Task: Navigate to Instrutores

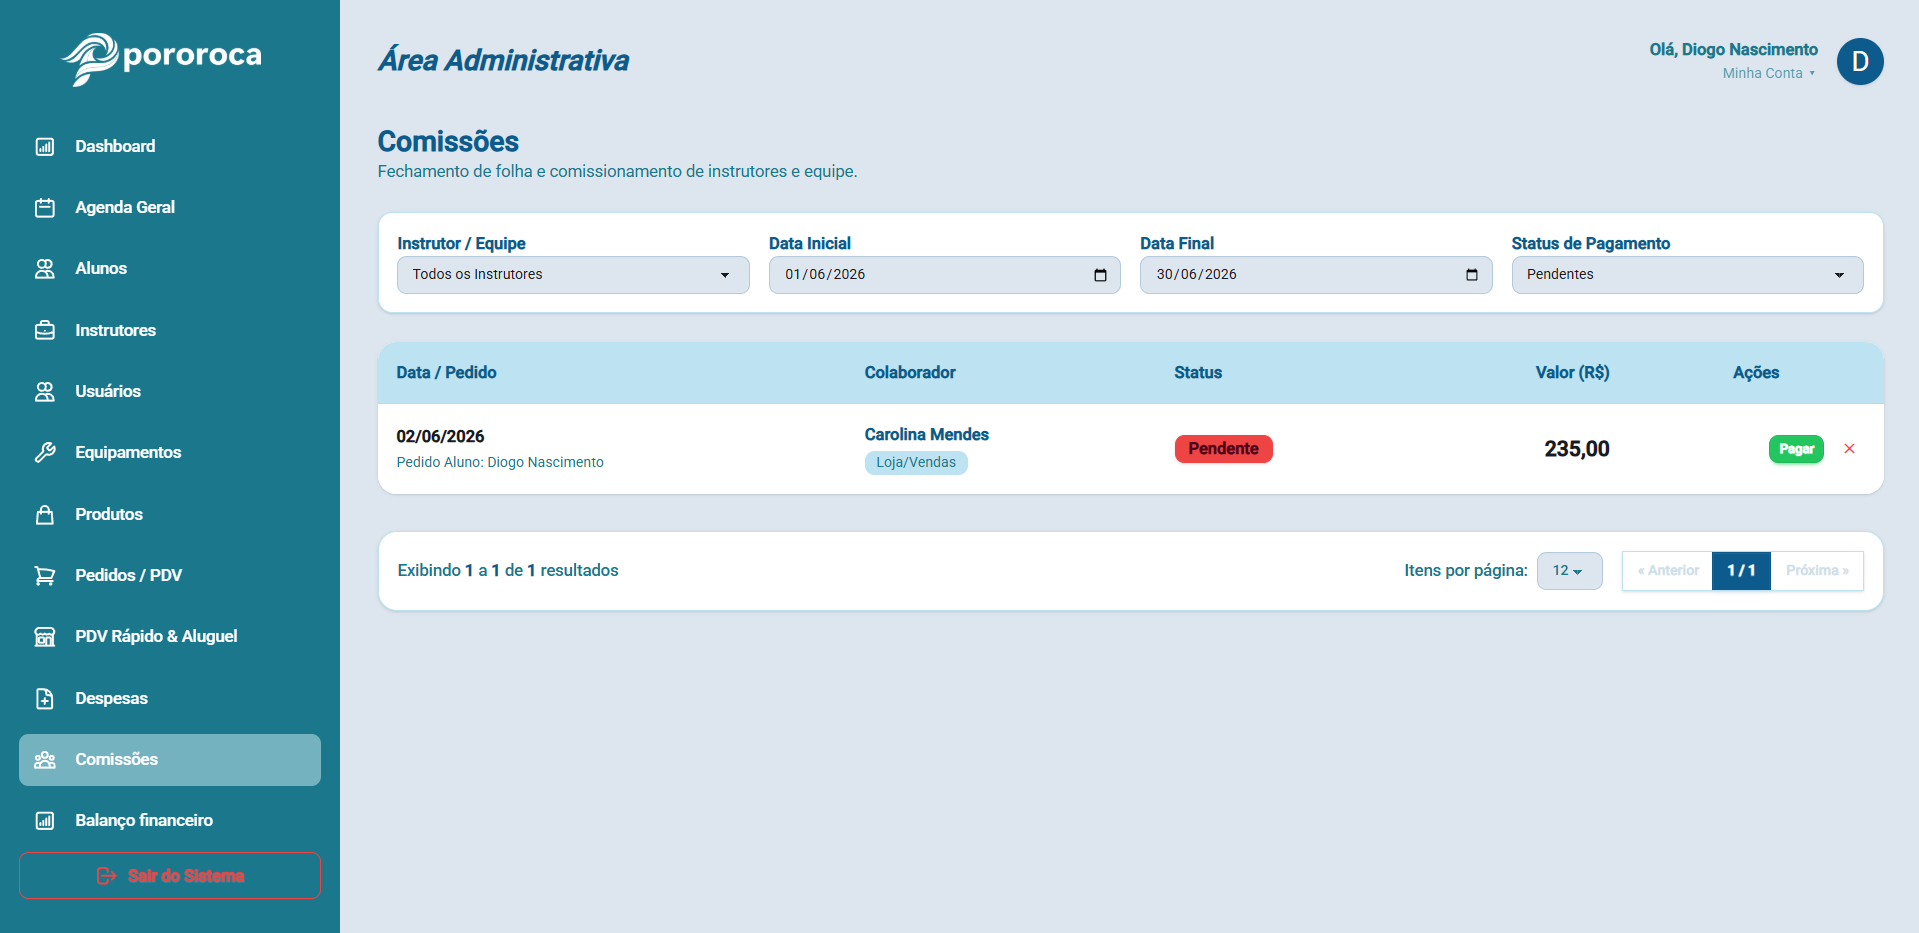Action: pyautogui.click(x=170, y=330)
